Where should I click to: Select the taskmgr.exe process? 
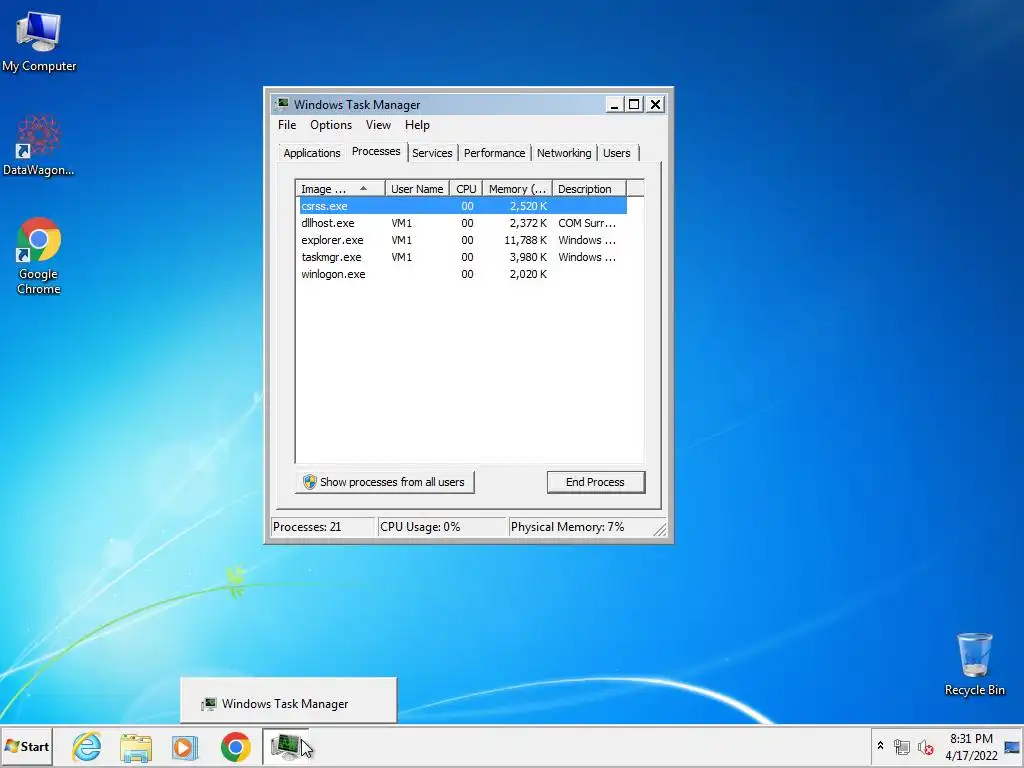coord(463,257)
